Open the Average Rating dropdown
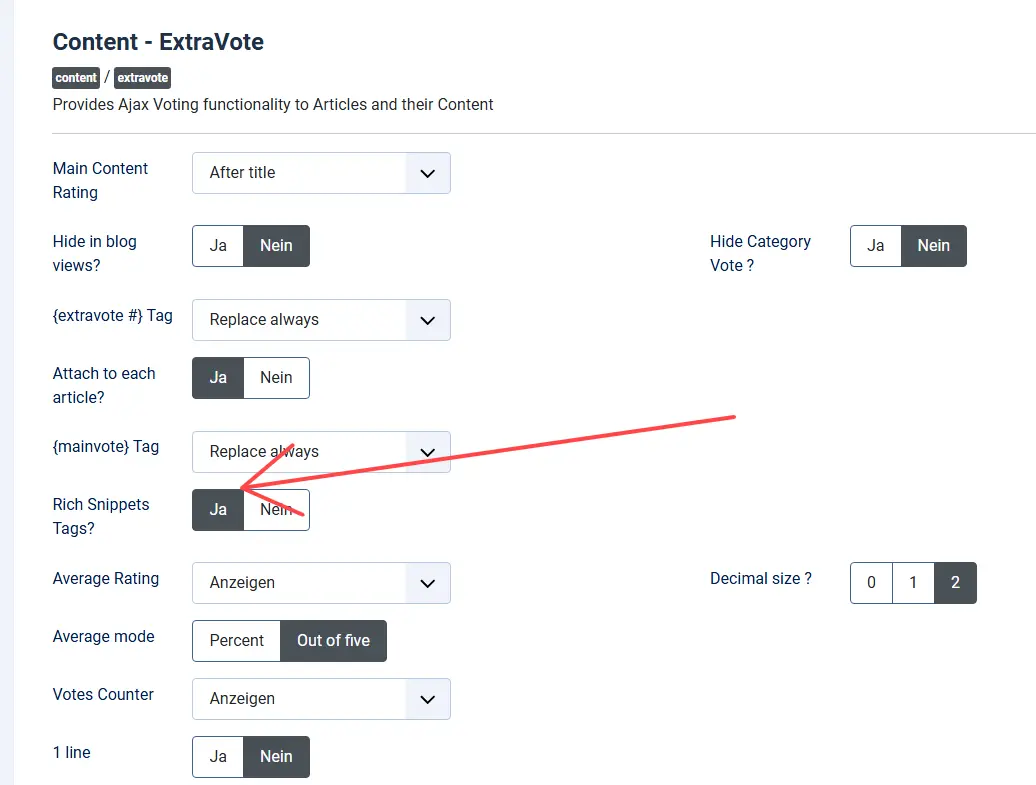This screenshot has height=785, width=1036. tap(321, 583)
